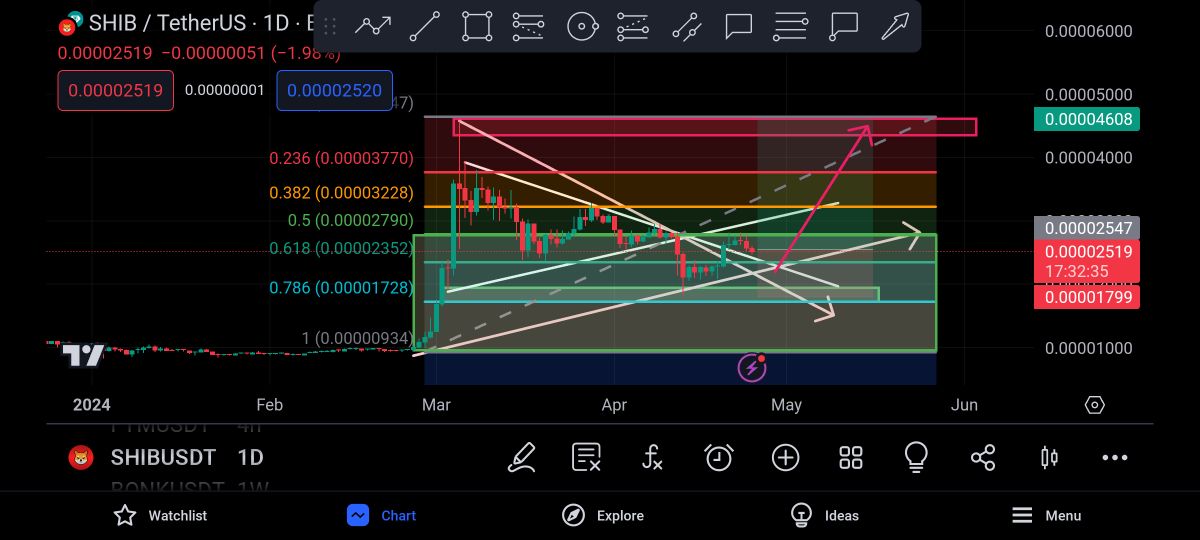Screen dimensions: 1200x540
Task: Tap the 0.236 (0.00003770) Fib label
Action: point(341,158)
